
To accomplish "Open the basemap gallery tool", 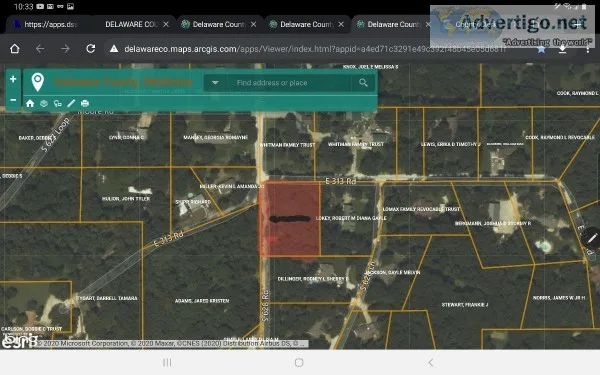I will tap(57, 103).
